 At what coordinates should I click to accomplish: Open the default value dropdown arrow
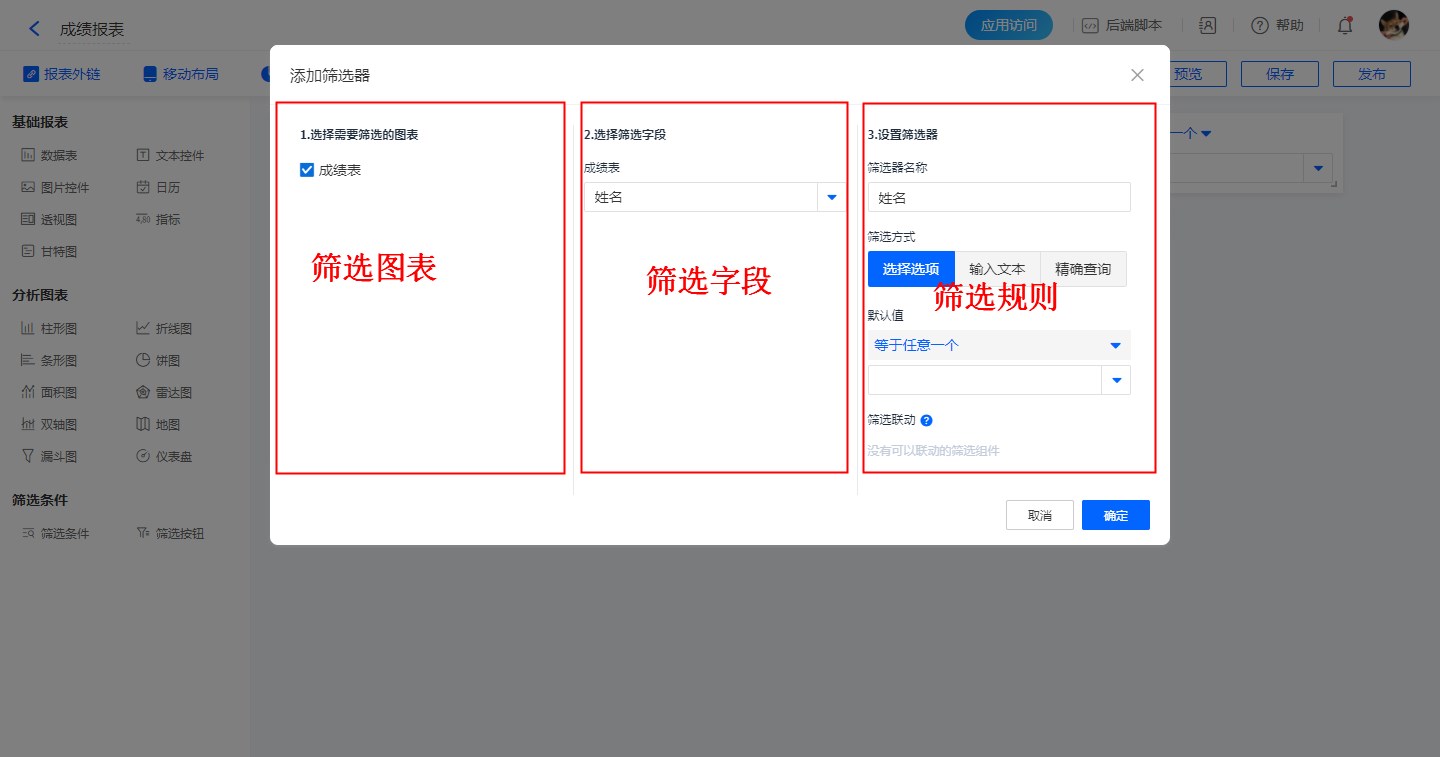1116,380
